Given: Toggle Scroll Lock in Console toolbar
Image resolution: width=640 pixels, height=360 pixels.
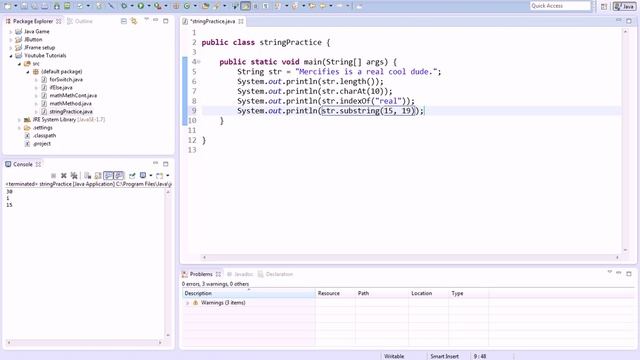Looking at the screenshot, I should point(98,176).
